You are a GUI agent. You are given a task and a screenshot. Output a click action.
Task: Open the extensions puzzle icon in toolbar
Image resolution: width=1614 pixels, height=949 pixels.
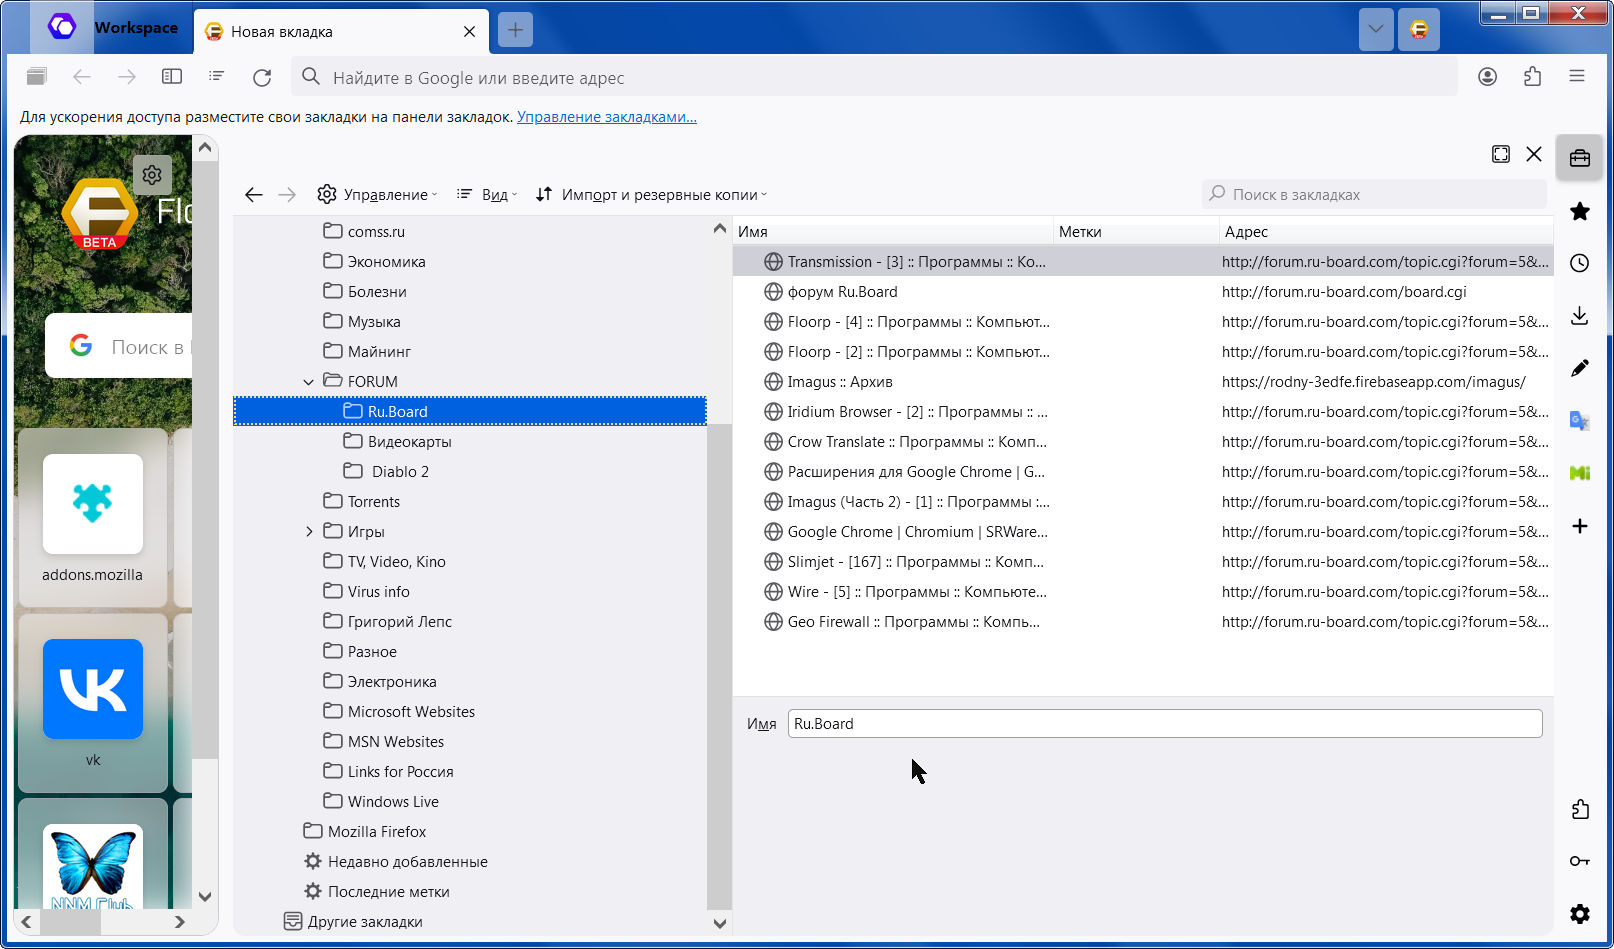pos(1533,77)
